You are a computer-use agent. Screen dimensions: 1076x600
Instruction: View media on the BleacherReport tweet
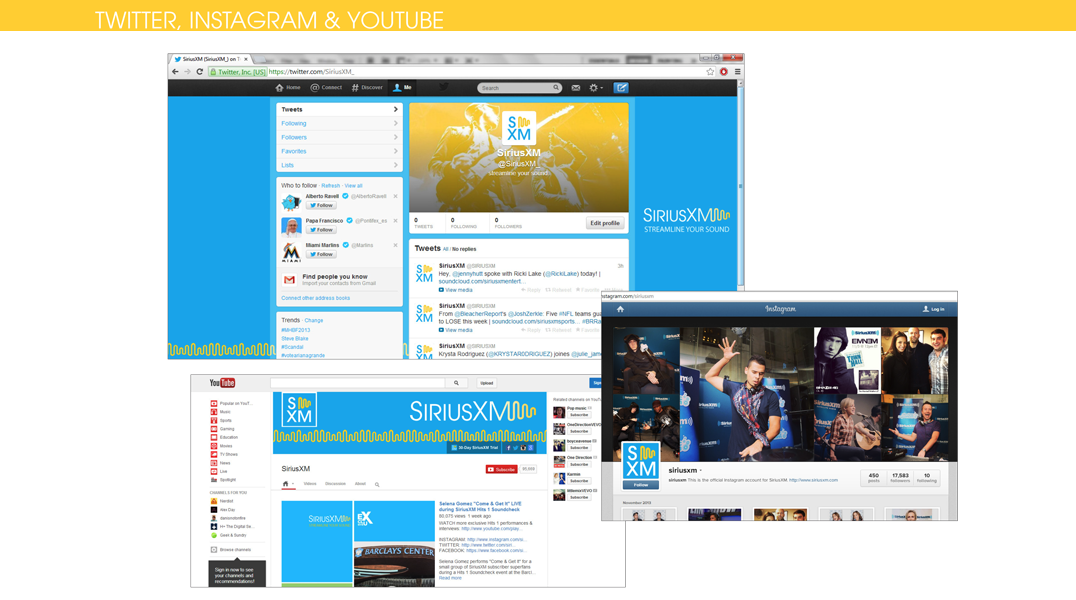pyautogui.click(x=456, y=330)
